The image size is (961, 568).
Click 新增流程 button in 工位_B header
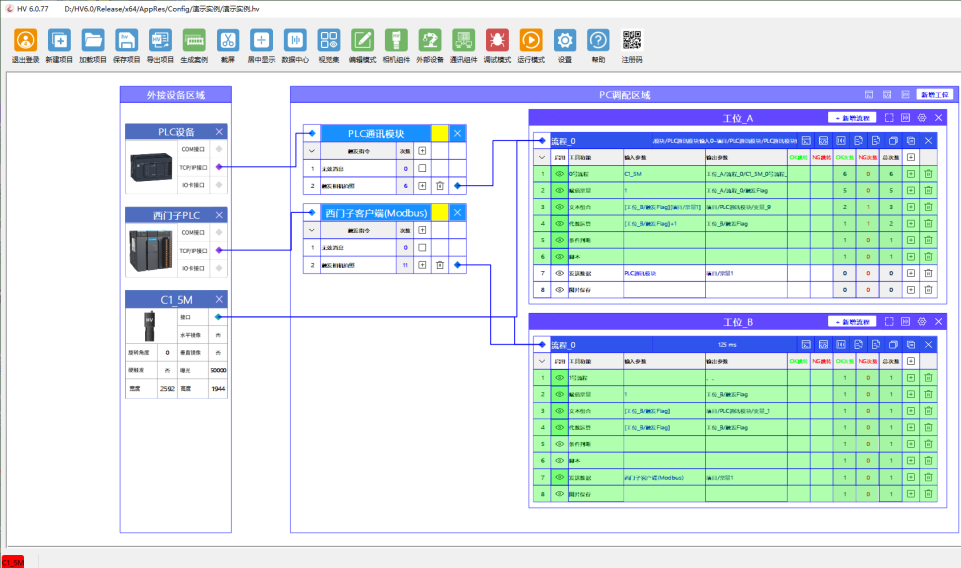(x=852, y=322)
